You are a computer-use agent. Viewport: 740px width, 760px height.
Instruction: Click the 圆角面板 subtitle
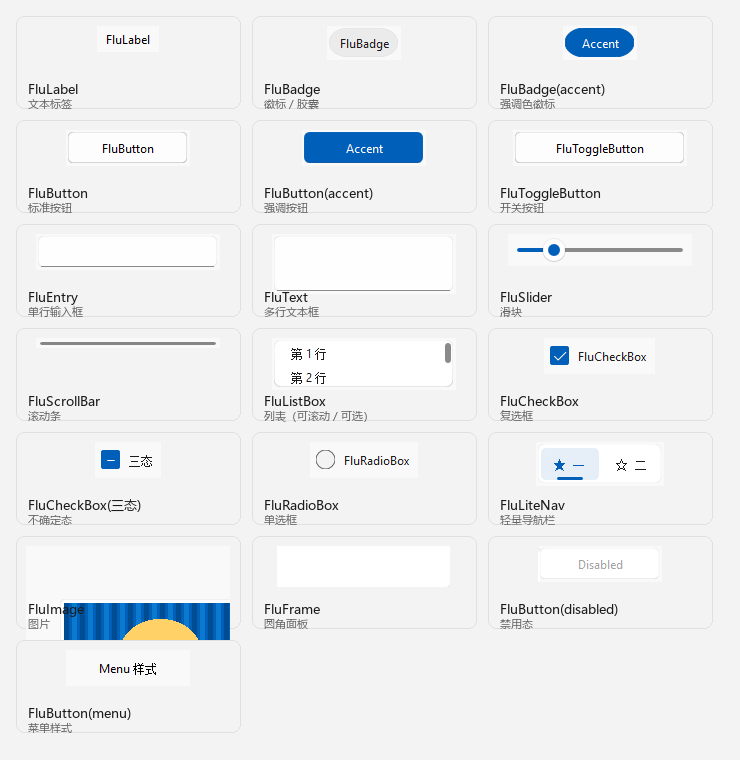coord(286,624)
